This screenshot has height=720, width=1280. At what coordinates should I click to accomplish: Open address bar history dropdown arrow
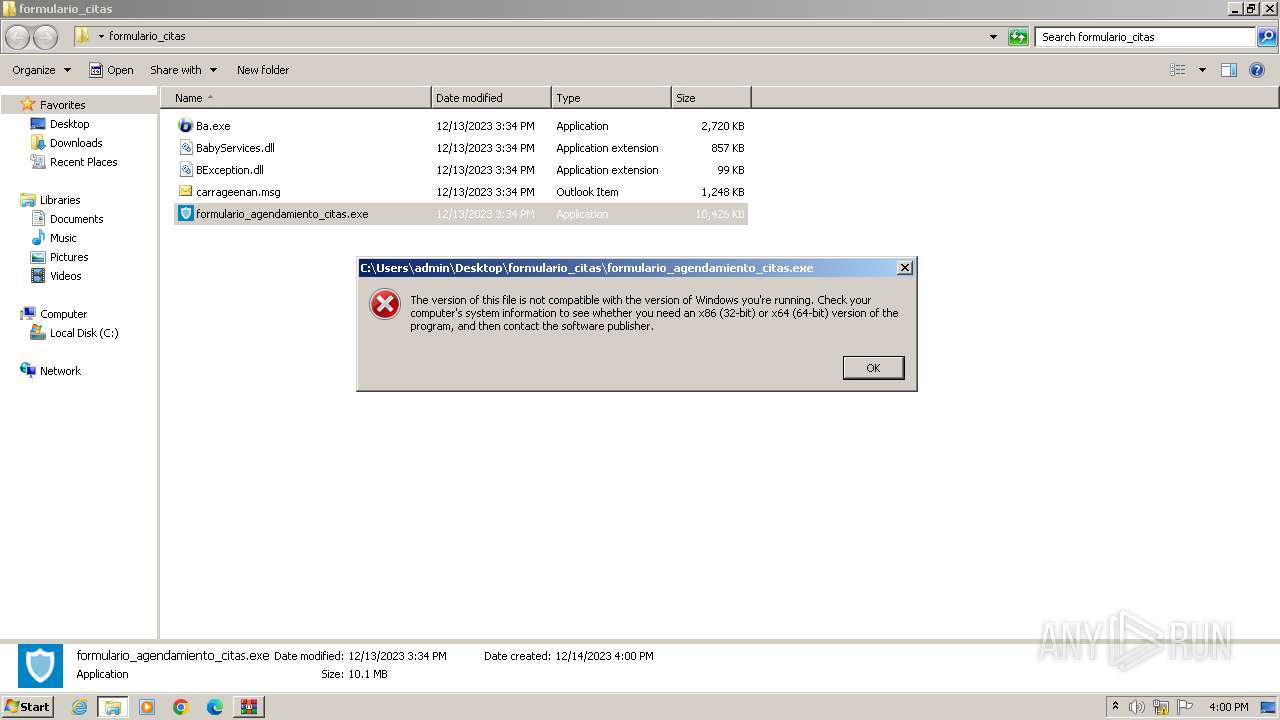[x=993, y=37]
